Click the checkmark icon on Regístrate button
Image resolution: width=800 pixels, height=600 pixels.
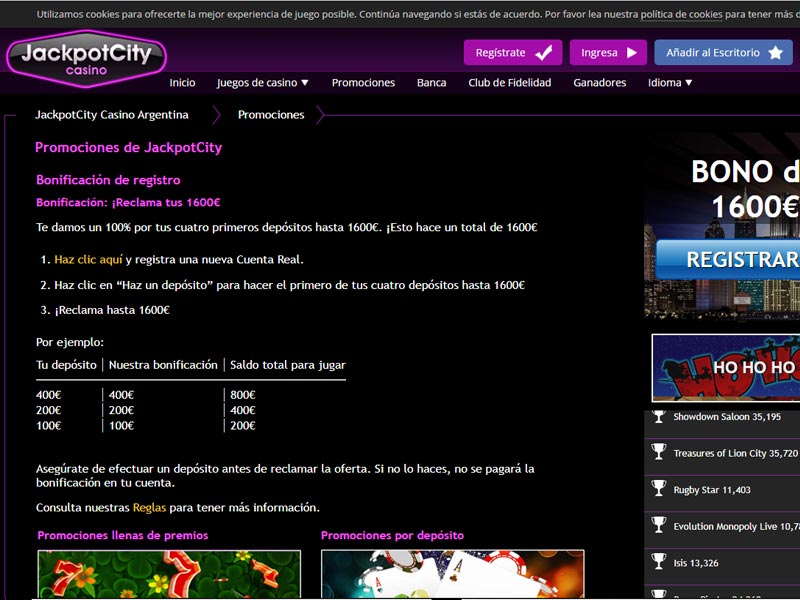(x=545, y=53)
